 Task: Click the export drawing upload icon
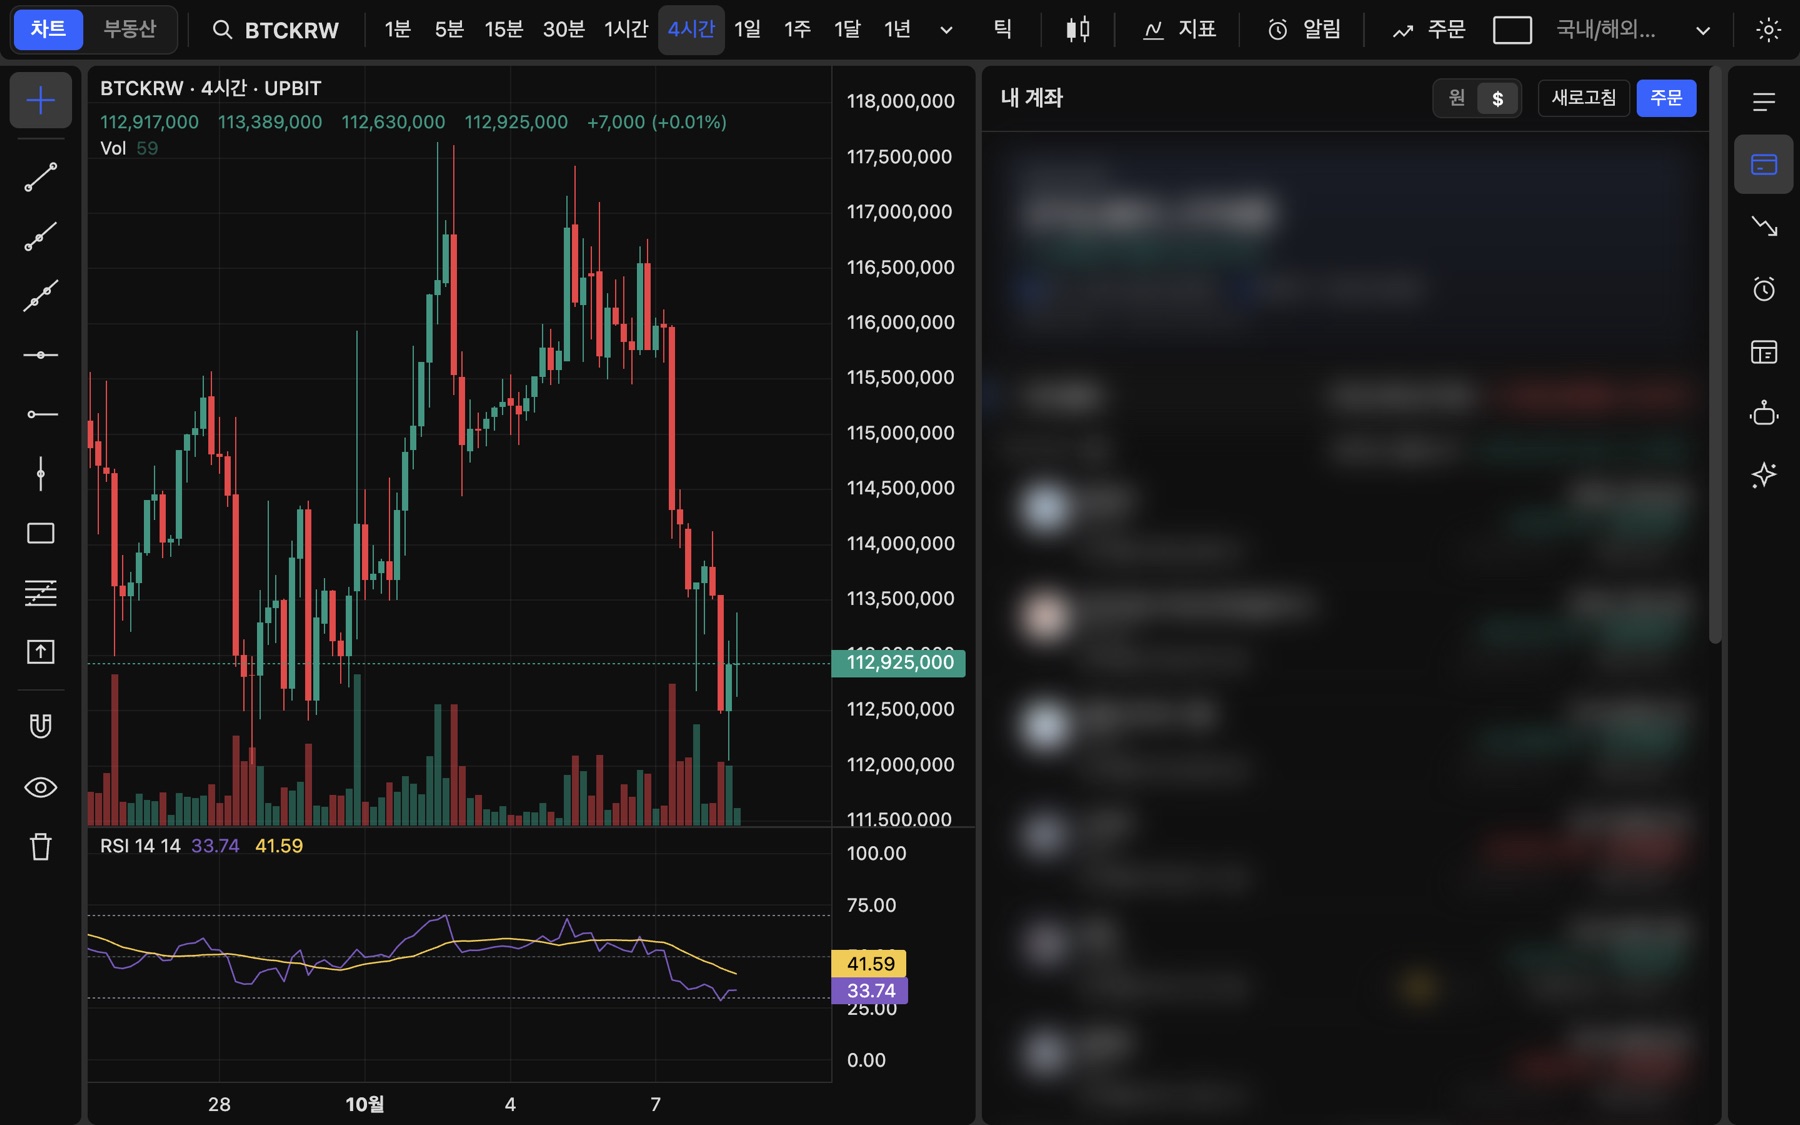41,652
